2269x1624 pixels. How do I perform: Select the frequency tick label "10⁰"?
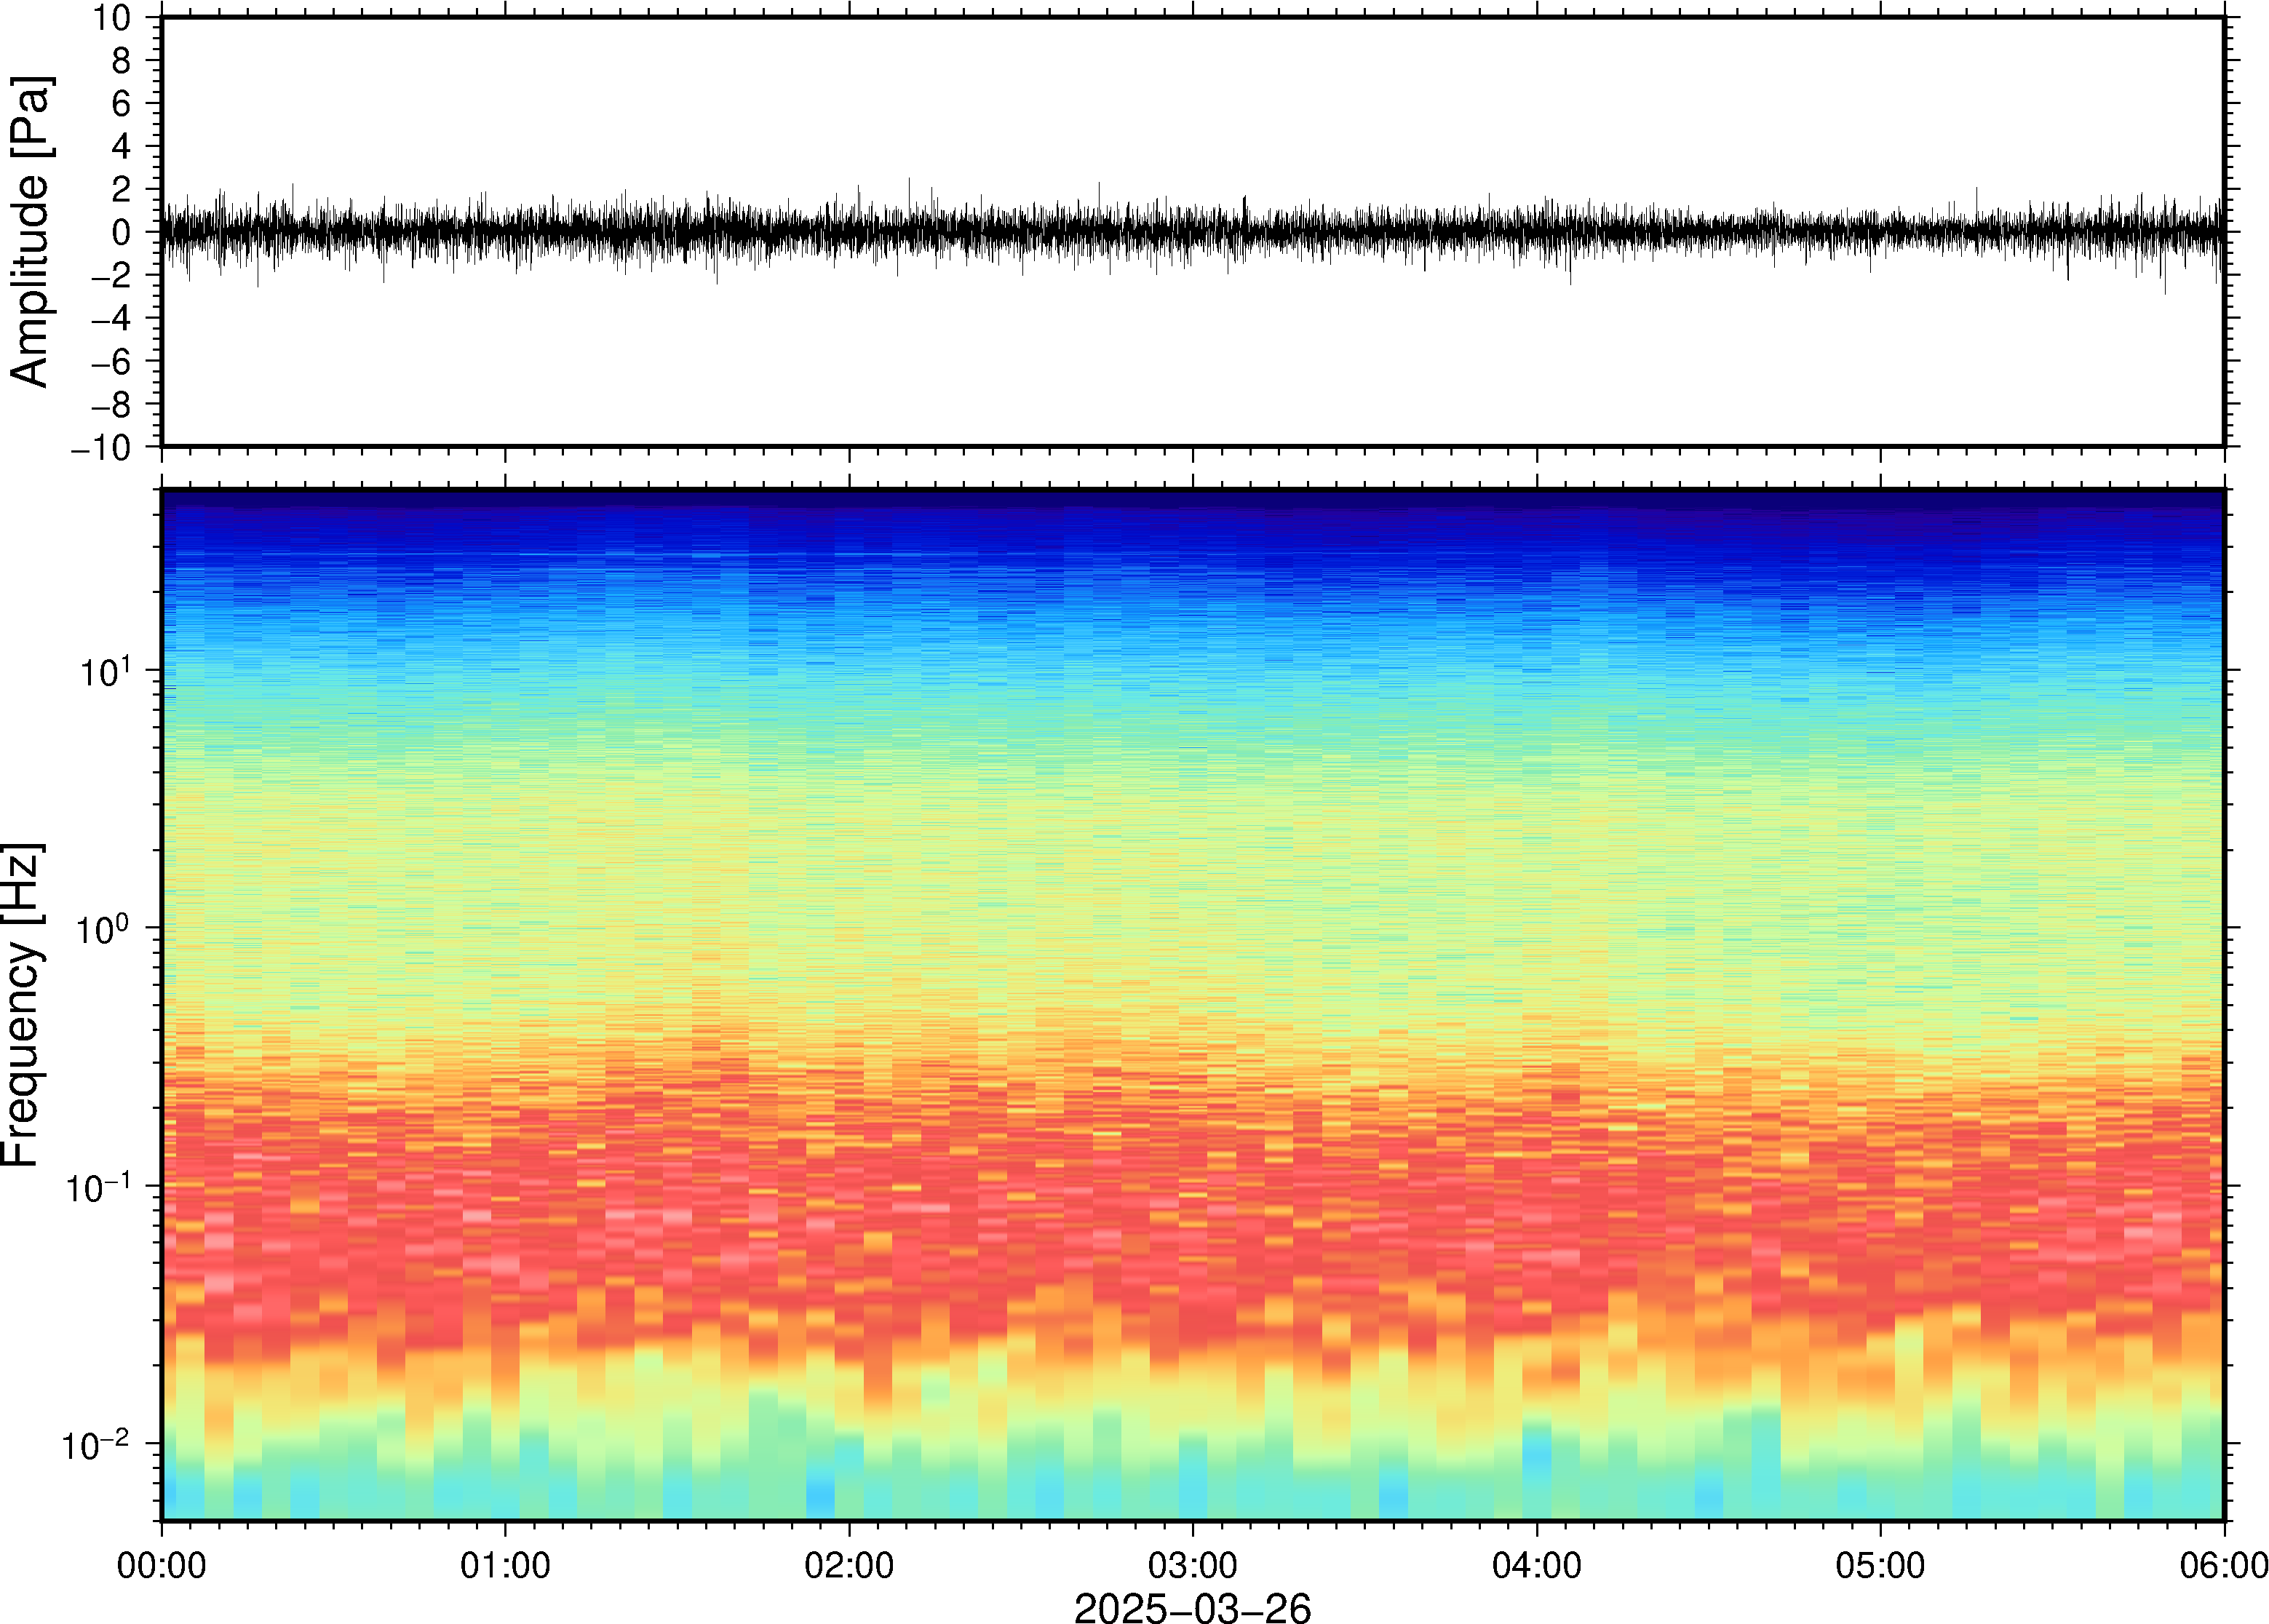(x=105, y=928)
